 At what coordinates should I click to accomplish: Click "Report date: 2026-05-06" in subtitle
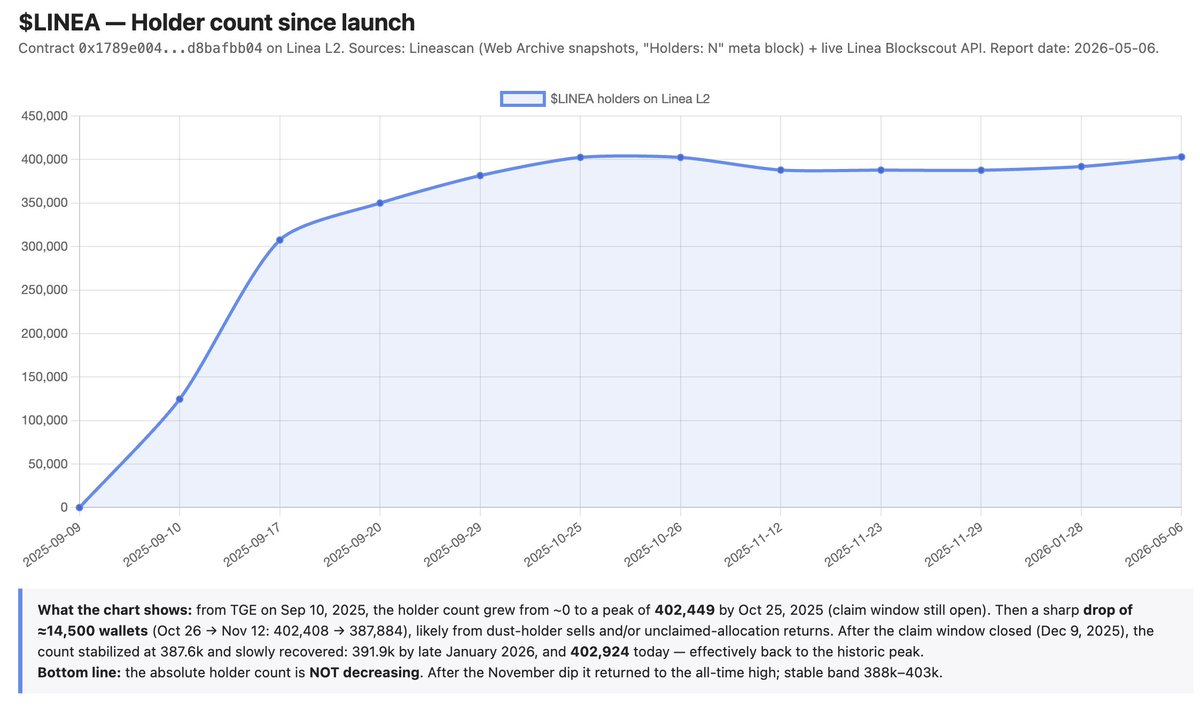coord(1074,48)
